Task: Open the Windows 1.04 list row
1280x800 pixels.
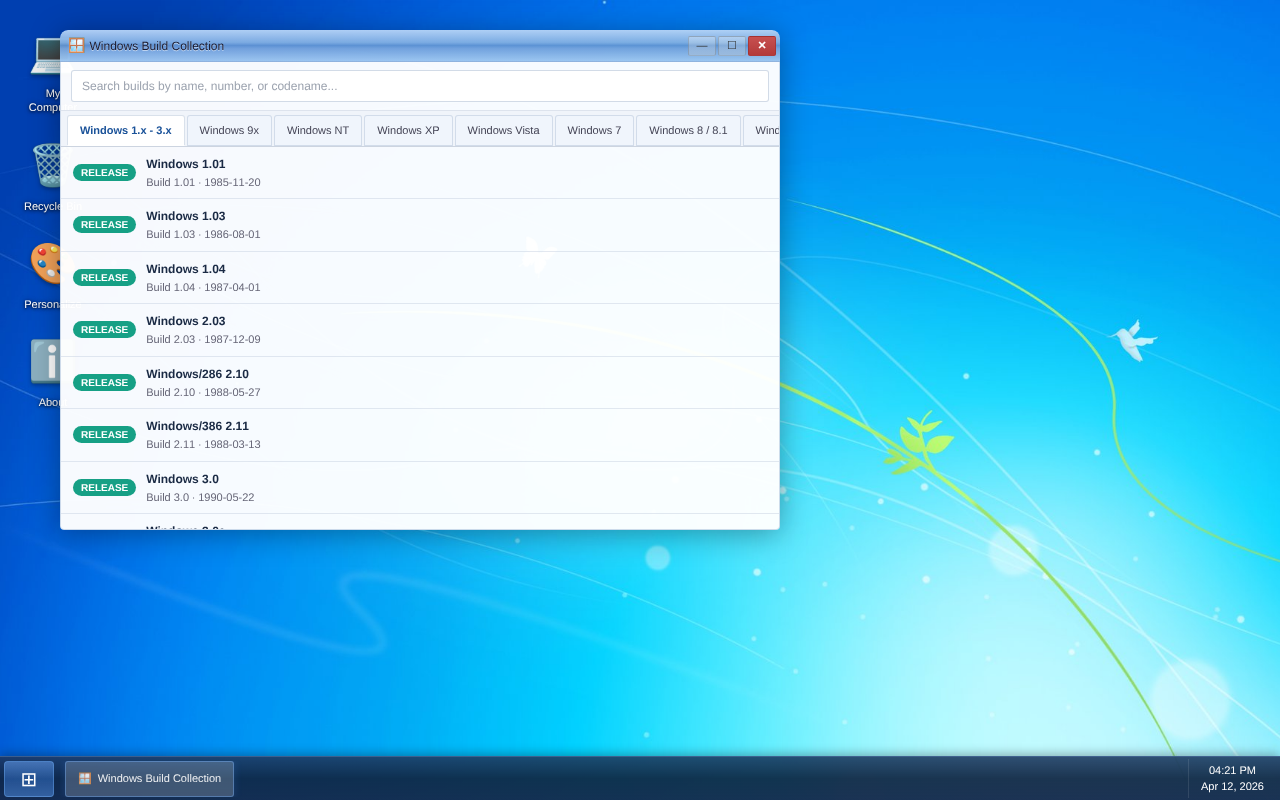Action: pyautogui.click(x=420, y=278)
